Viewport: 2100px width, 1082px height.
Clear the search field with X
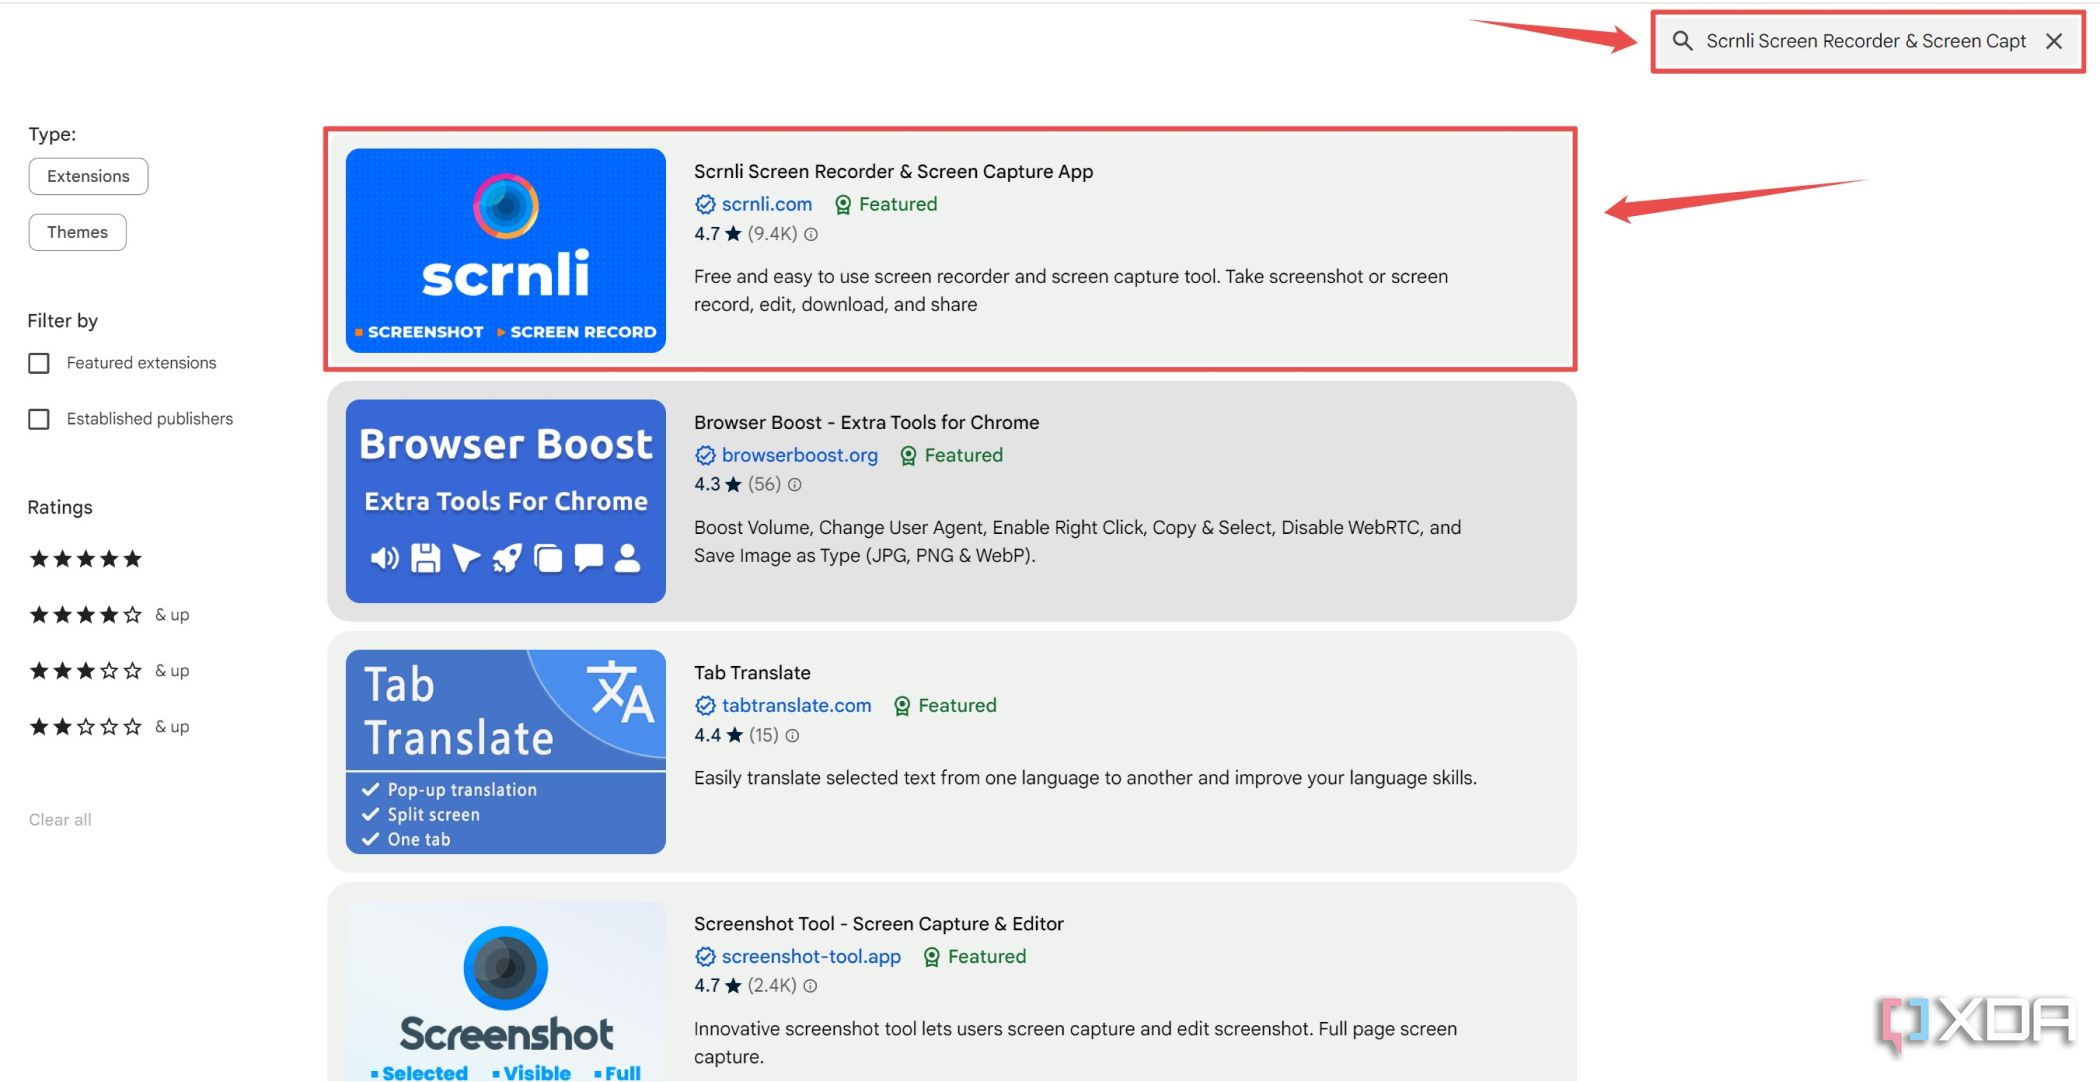point(2054,41)
